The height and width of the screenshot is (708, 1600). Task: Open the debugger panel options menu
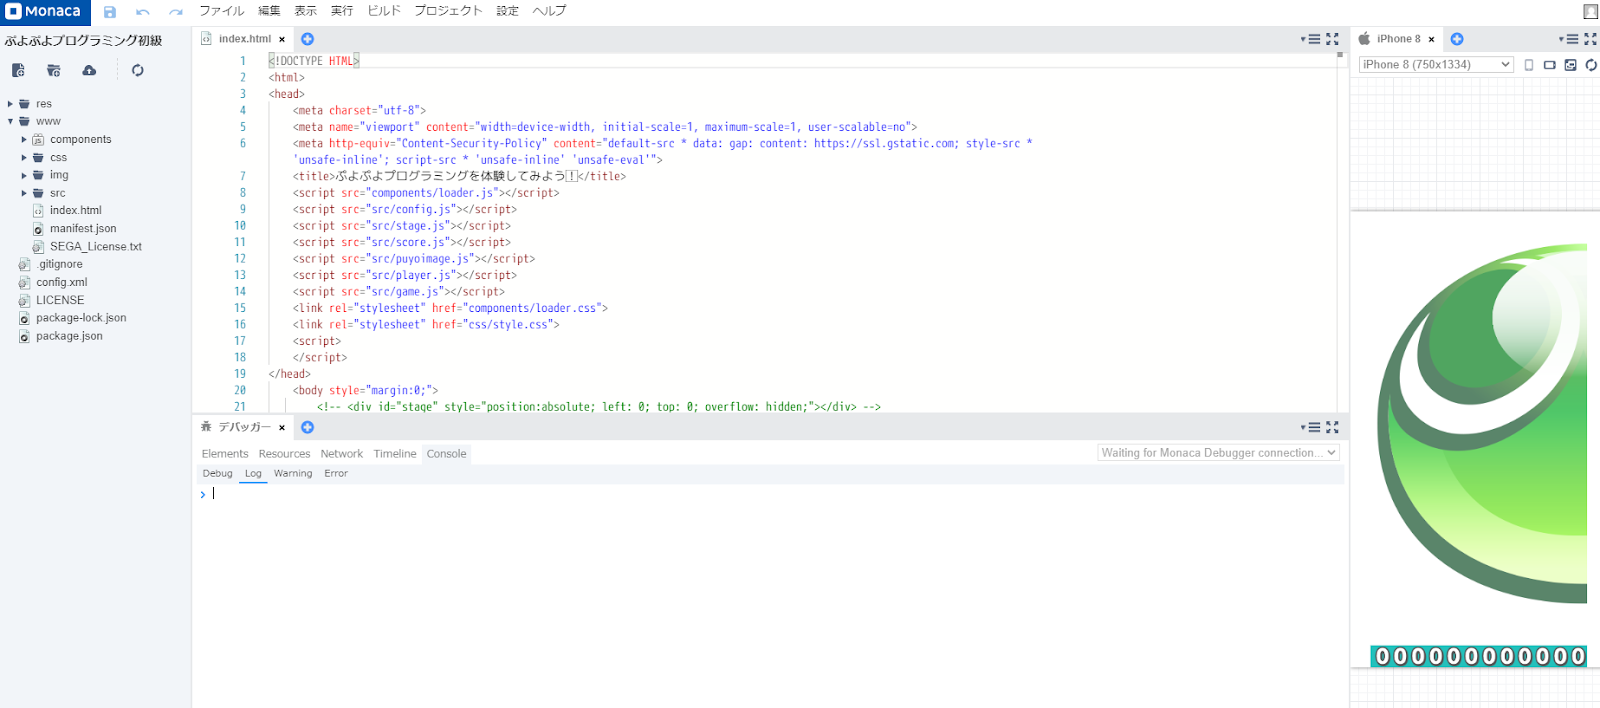tap(1311, 427)
